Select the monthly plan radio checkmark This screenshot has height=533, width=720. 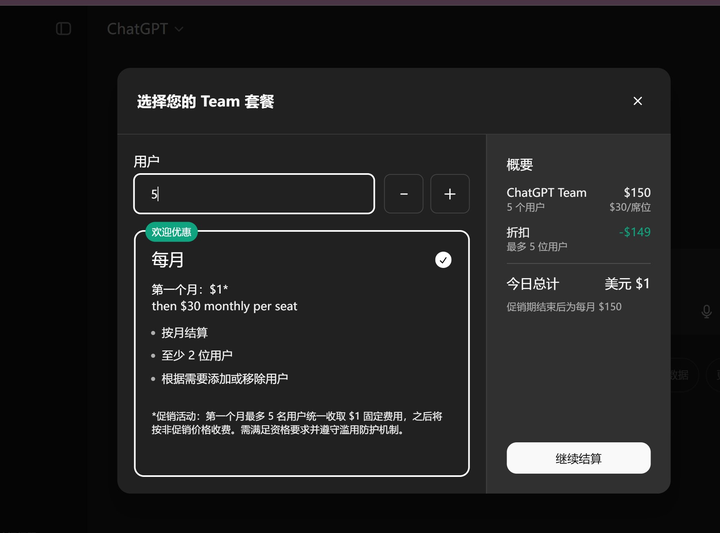tap(443, 260)
